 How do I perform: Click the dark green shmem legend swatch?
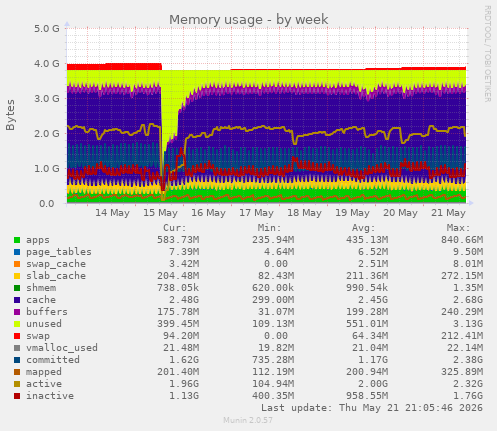17,288
